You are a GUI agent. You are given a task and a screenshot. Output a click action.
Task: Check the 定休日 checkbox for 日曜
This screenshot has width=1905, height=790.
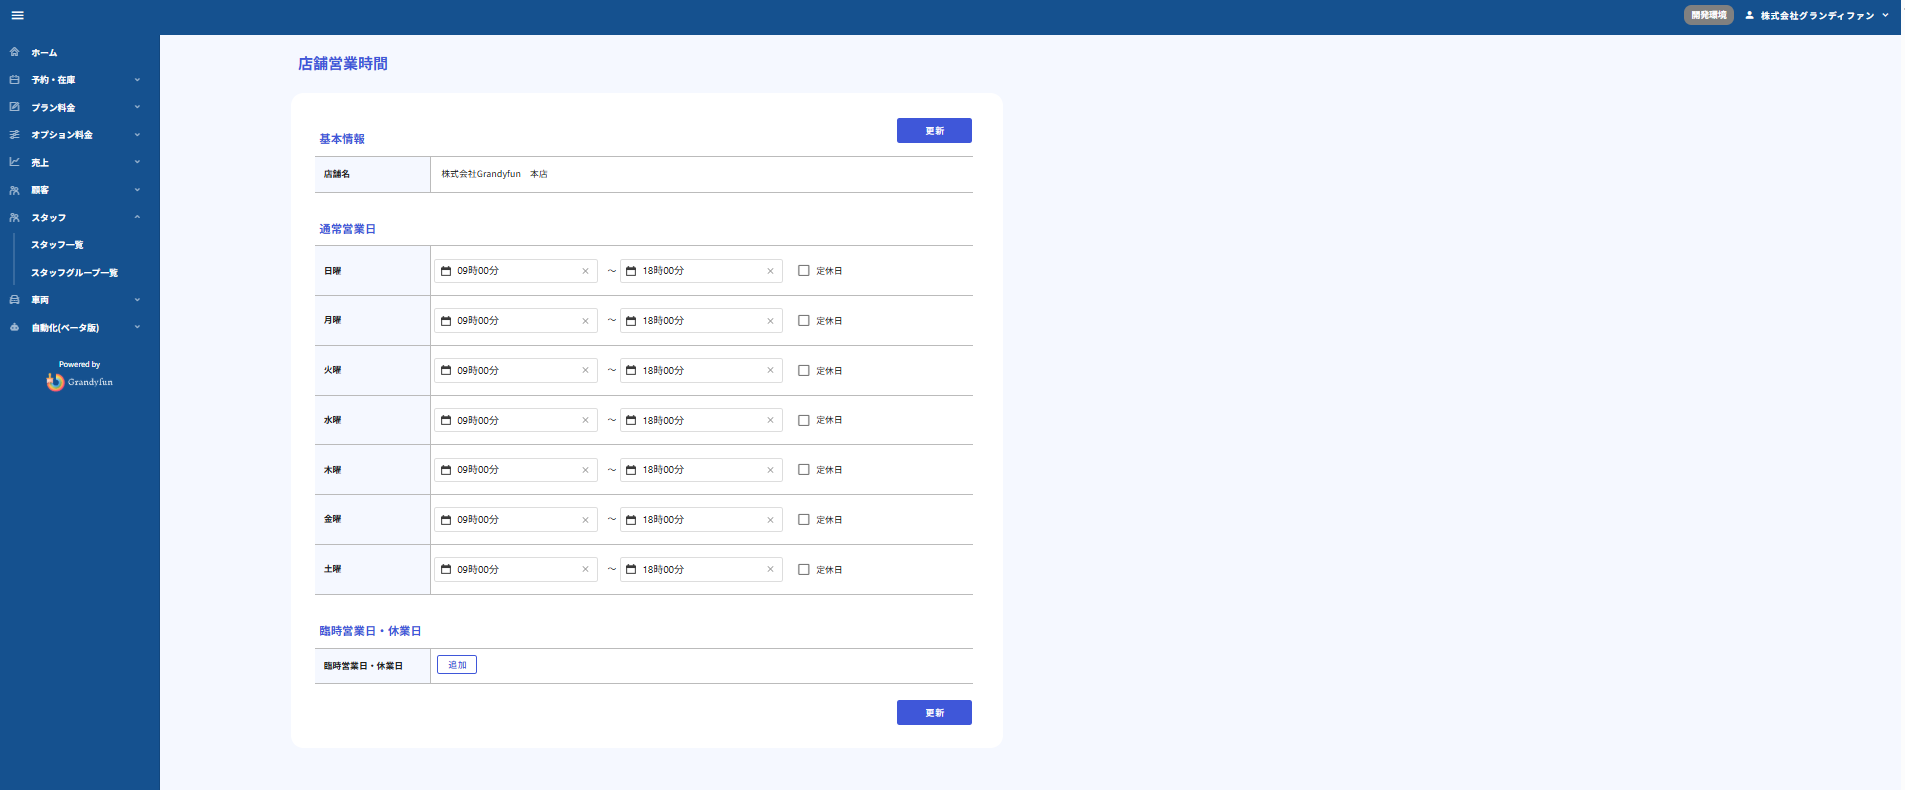coord(803,271)
